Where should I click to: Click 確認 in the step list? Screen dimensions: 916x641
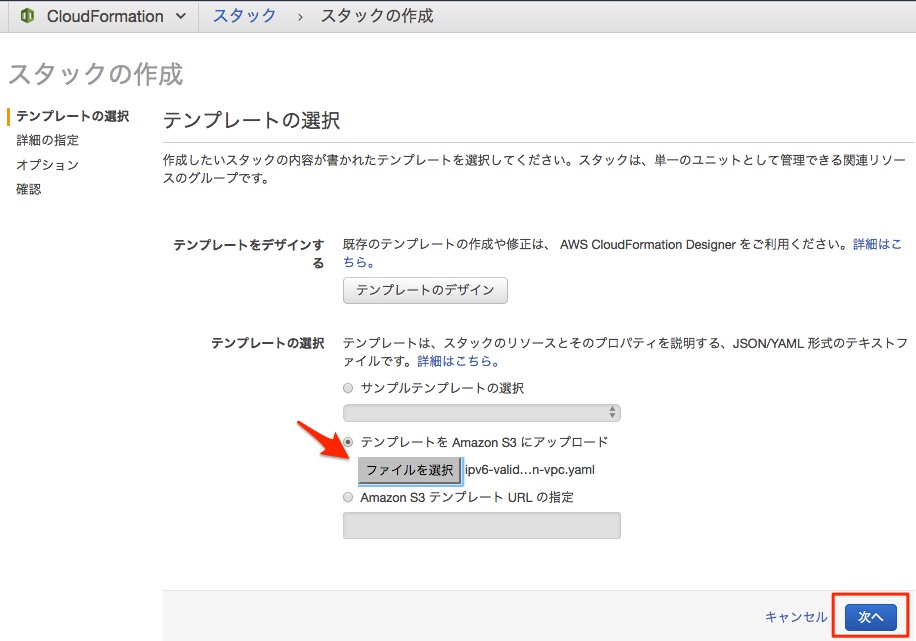click(x=28, y=189)
